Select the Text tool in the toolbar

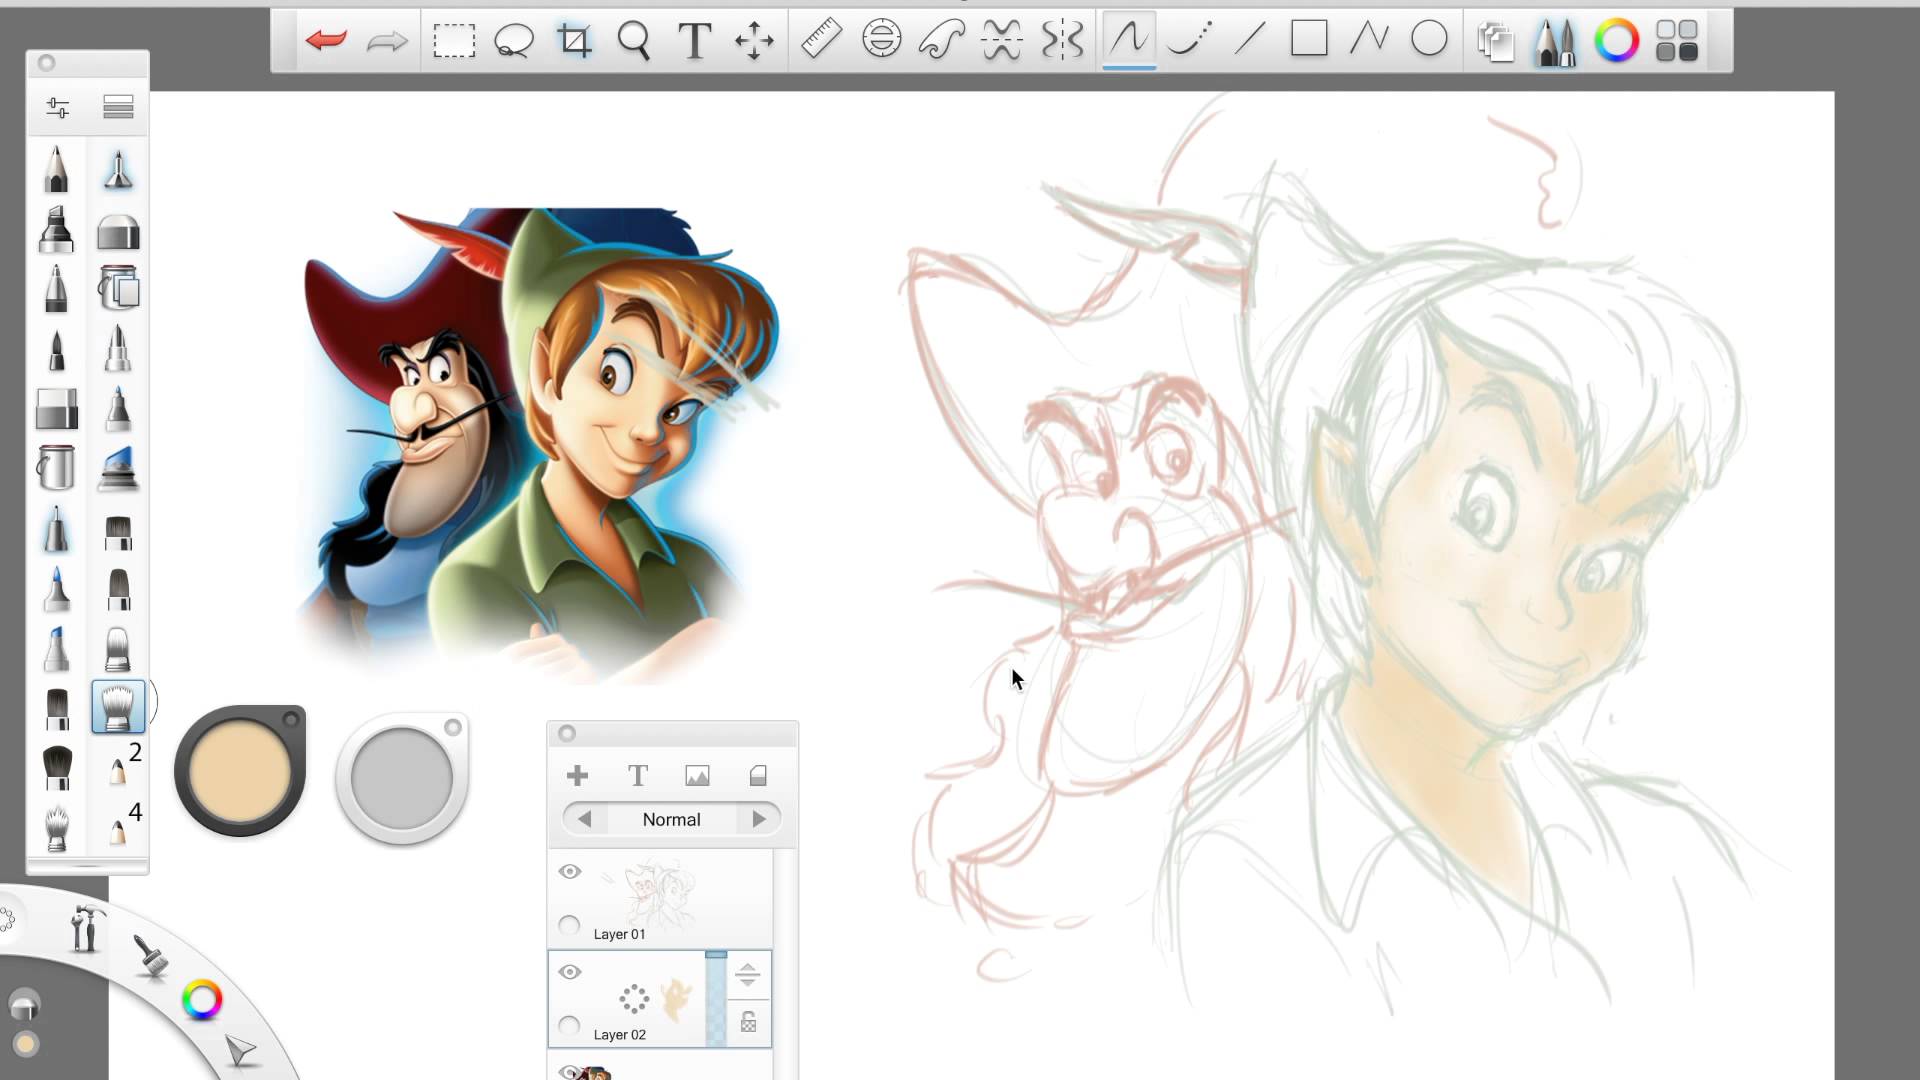pyautogui.click(x=694, y=41)
